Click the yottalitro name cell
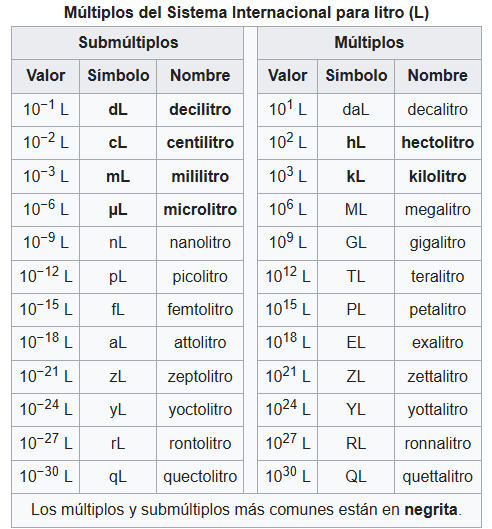Image resolution: width=492 pixels, height=529 pixels. click(438, 410)
